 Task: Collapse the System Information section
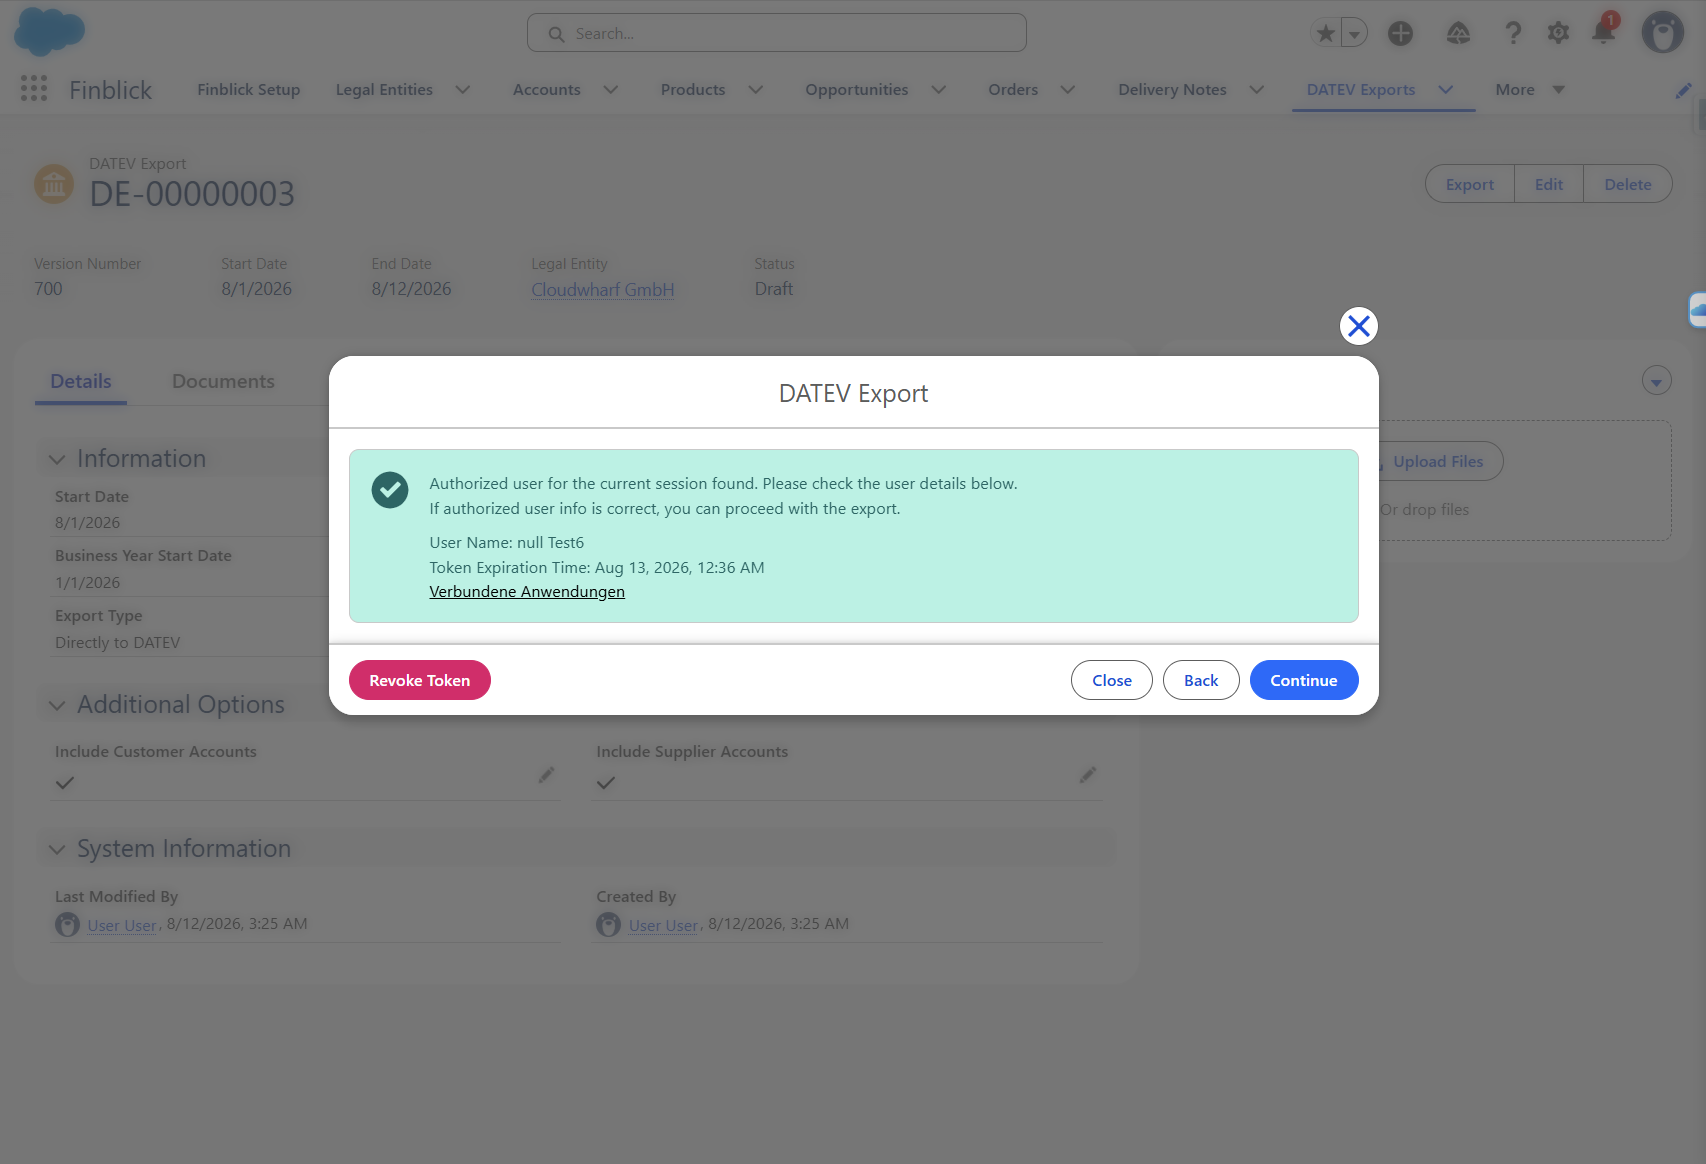[57, 849]
